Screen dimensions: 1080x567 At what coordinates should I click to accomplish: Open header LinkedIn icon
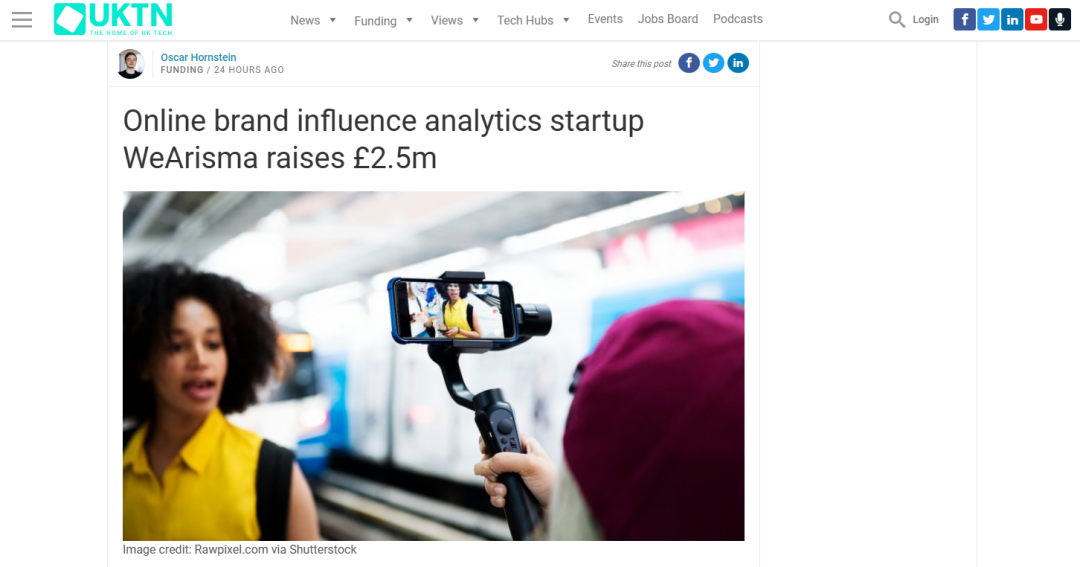[x=1012, y=19]
